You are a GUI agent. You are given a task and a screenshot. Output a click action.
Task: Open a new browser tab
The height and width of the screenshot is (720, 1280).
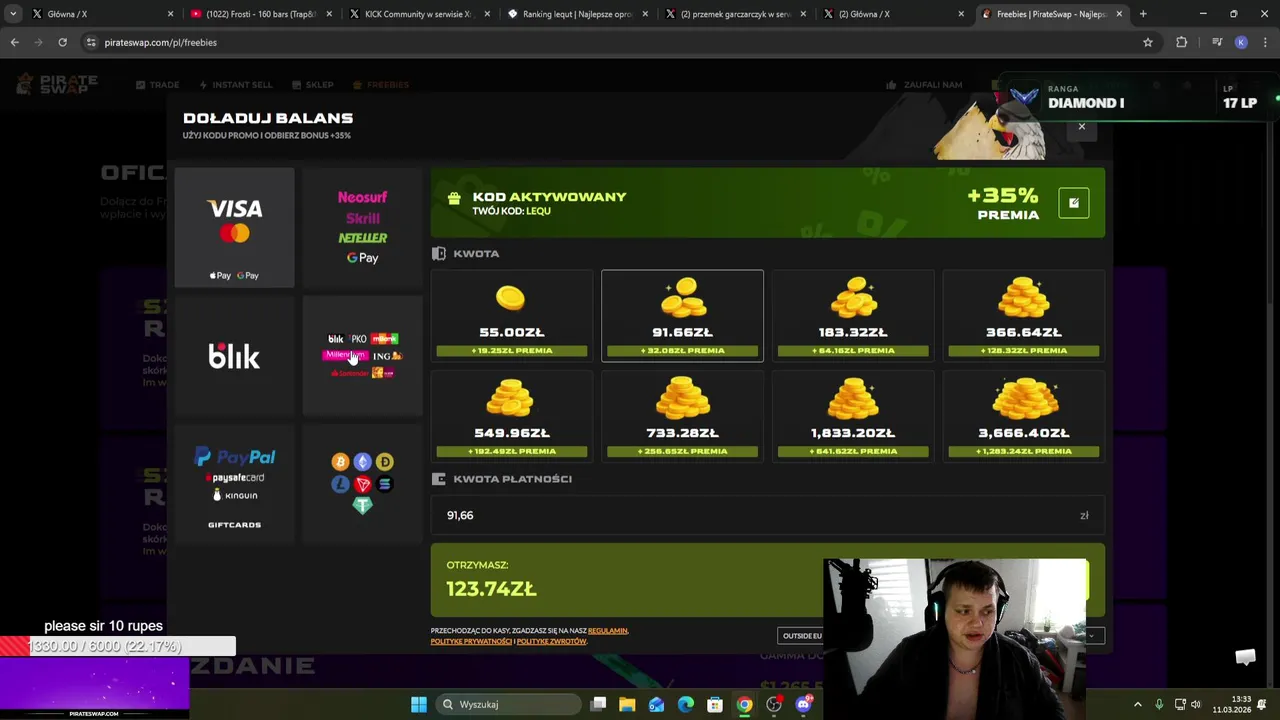coord(1143,14)
